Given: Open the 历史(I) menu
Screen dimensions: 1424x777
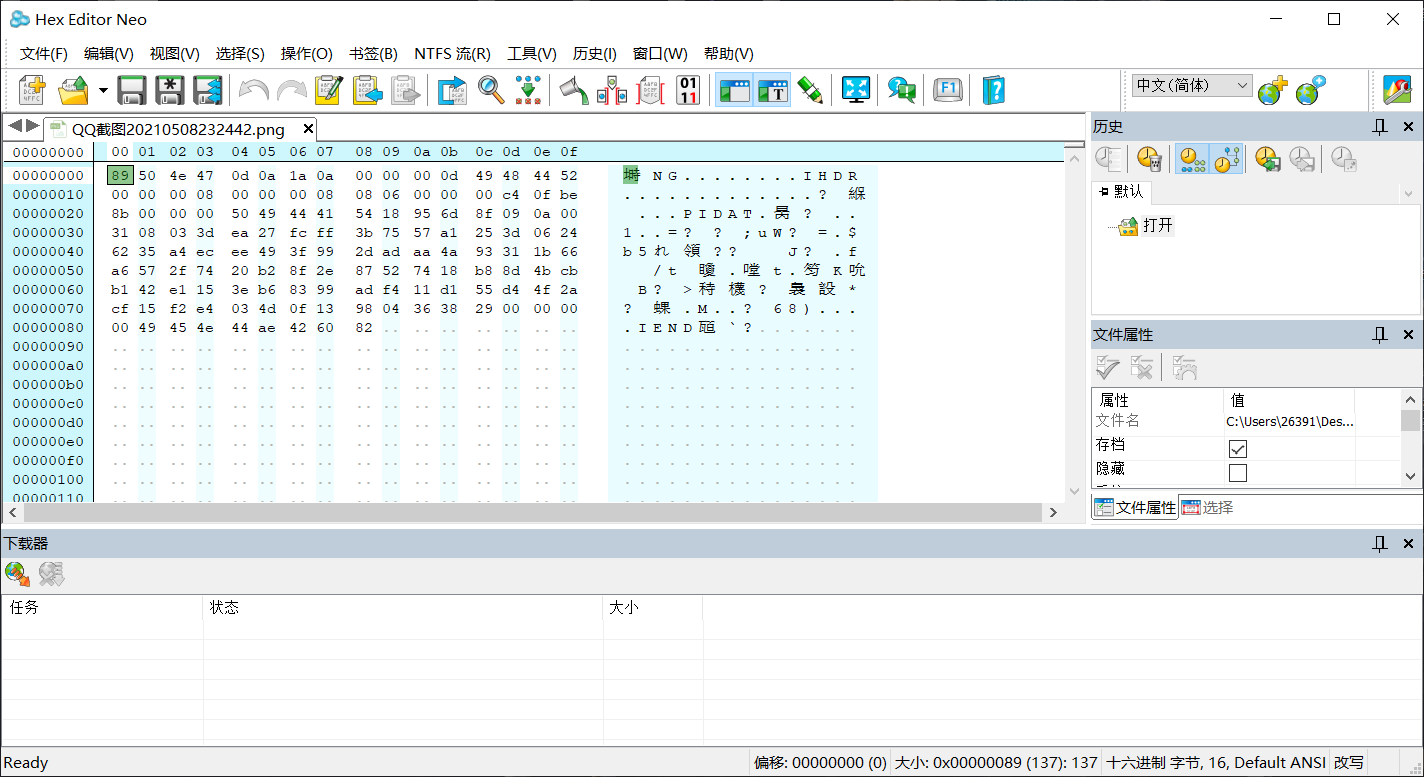Looking at the screenshot, I should (594, 54).
